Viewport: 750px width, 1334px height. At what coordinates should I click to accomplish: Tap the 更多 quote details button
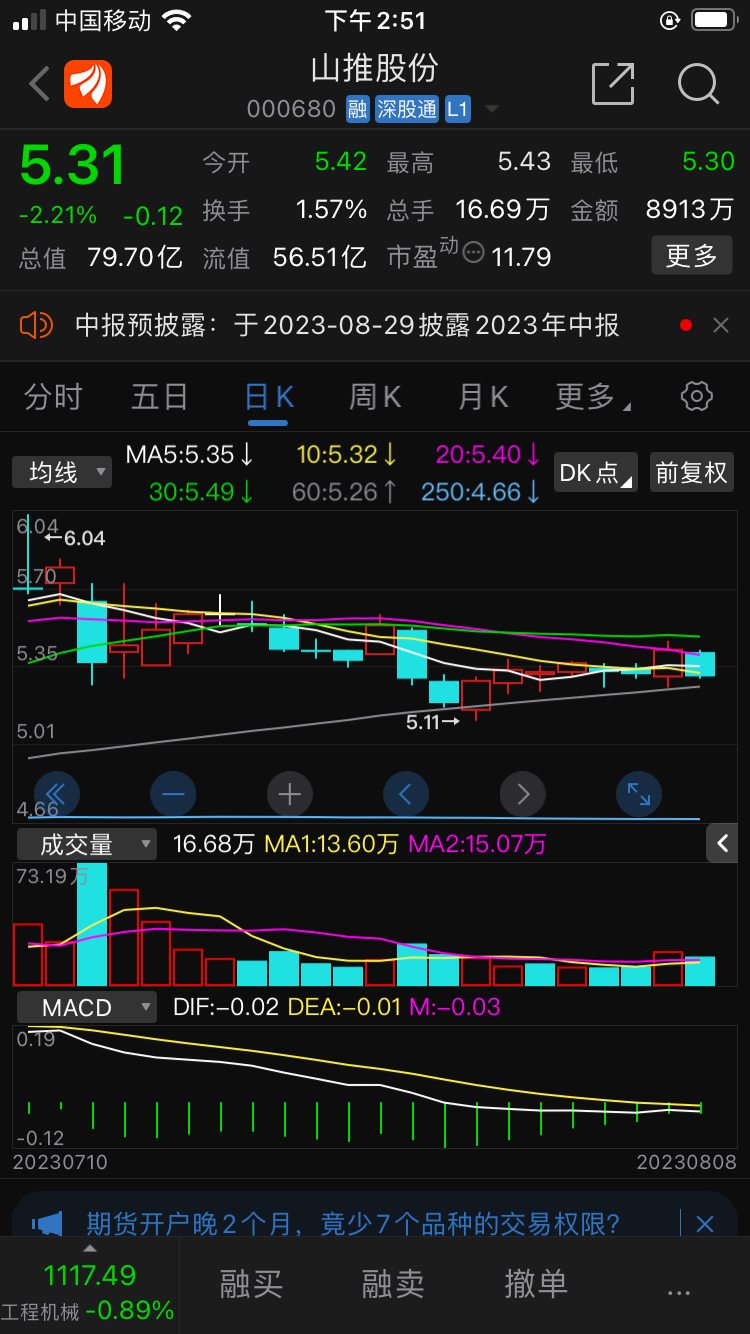pos(692,256)
